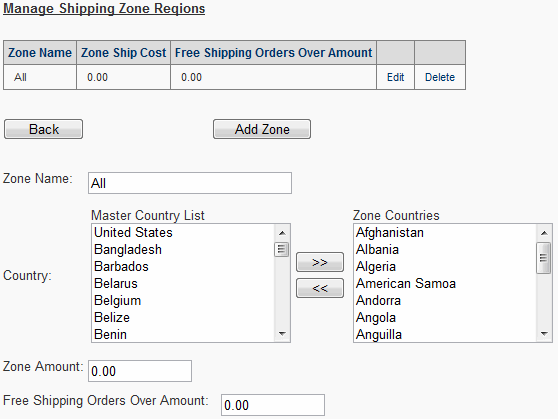Screen dimensions: 558x419
Task: Click the Add Zone button
Action: [262, 129]
